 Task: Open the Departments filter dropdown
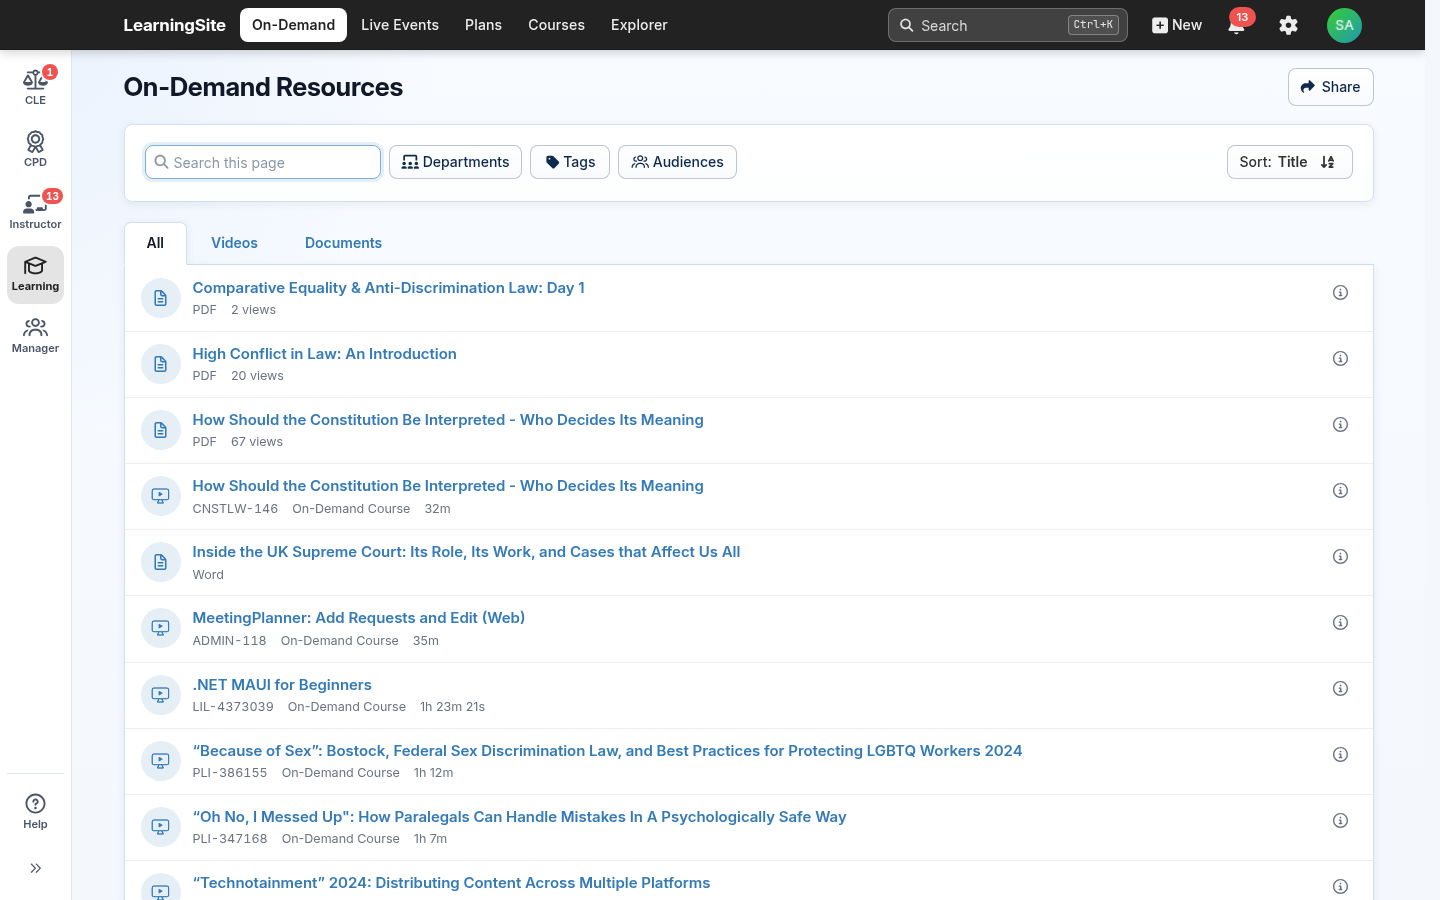coord(455,162)
